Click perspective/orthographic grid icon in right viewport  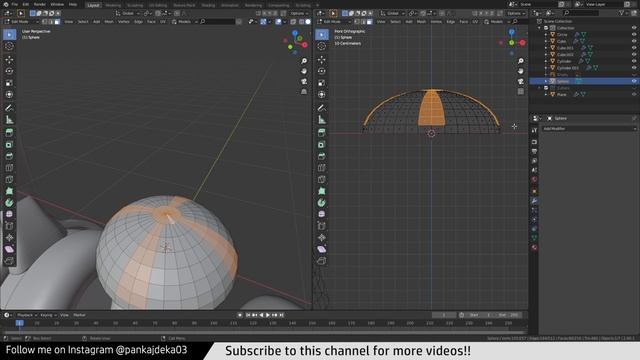tap(521, 91)
